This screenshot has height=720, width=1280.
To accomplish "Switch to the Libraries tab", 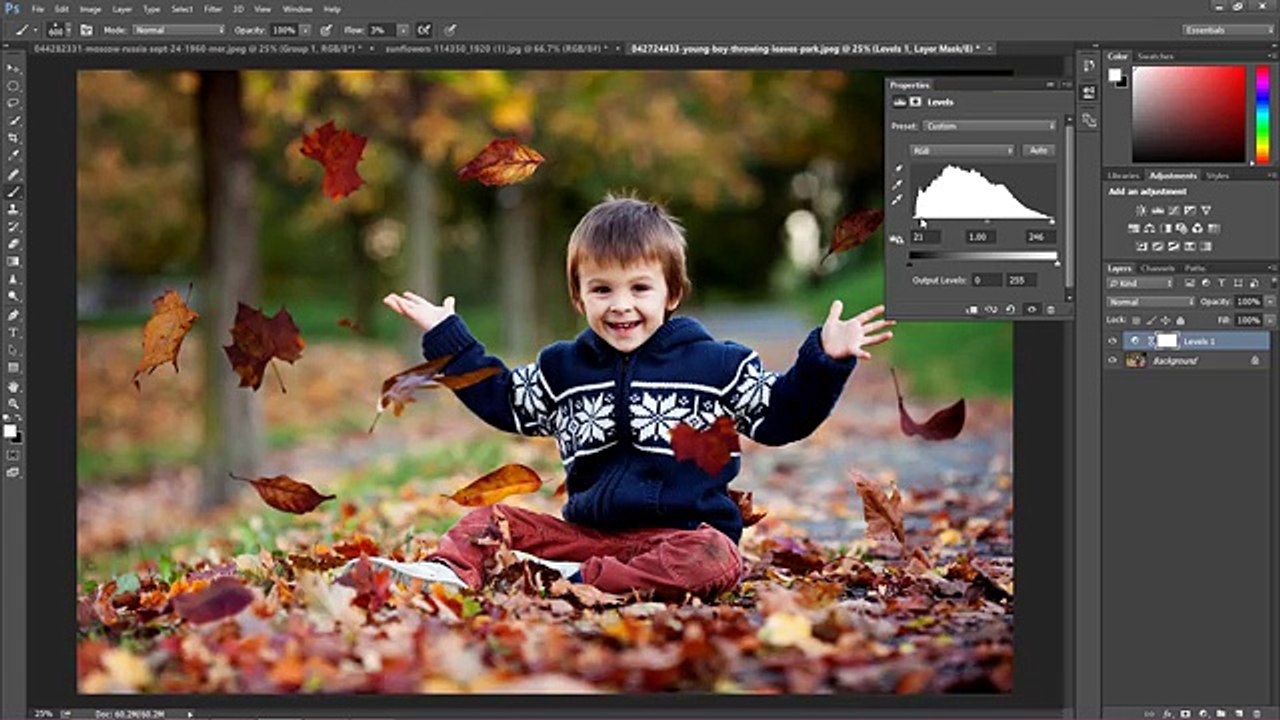I will click(x=1124, y=176).
